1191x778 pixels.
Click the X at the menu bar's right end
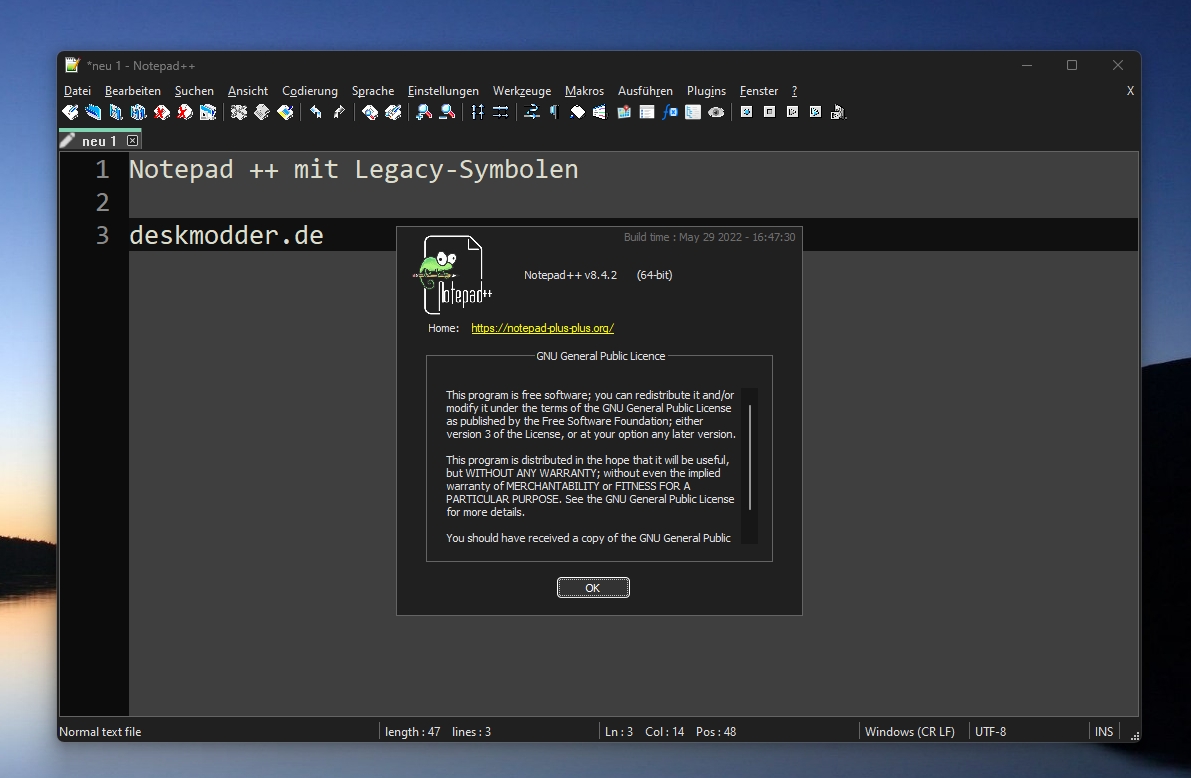[x=1130, y=91]
